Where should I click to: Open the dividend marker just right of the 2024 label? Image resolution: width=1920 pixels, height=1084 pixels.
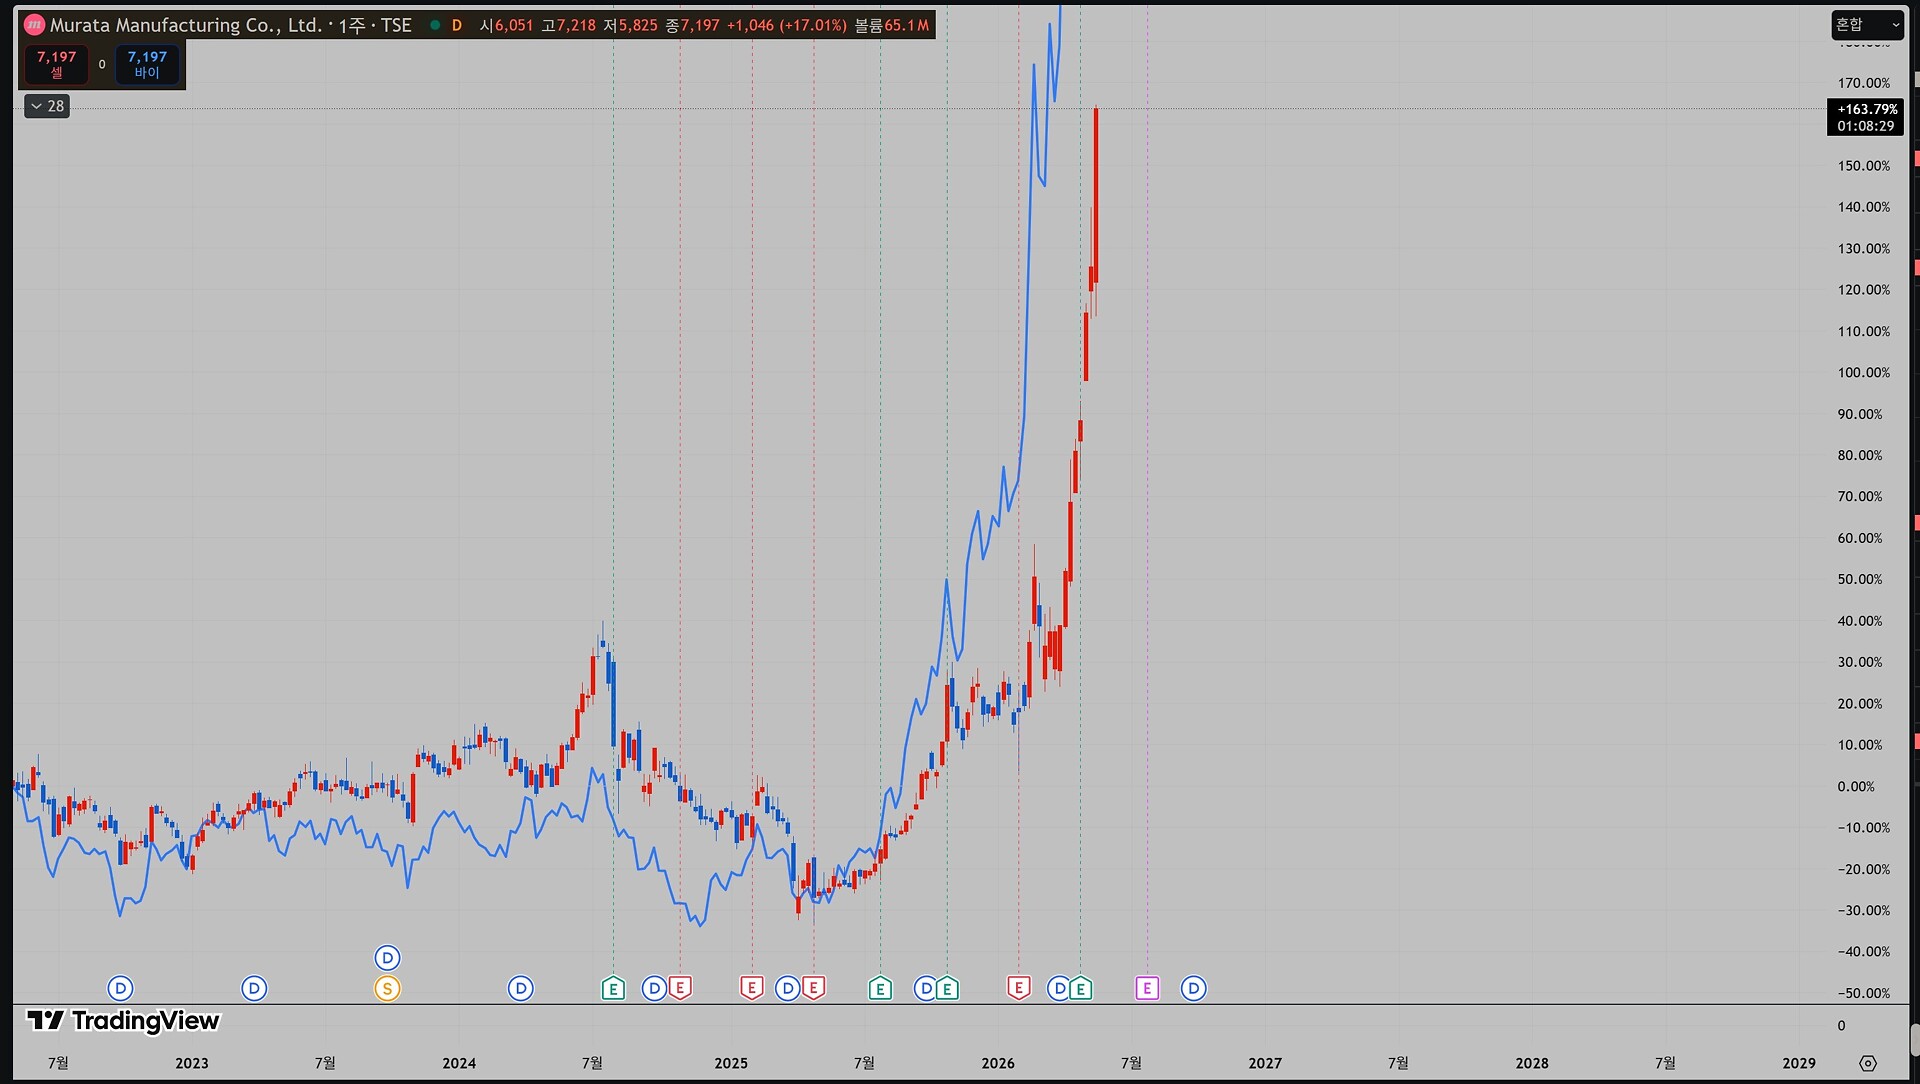click(x=520, y=989)
